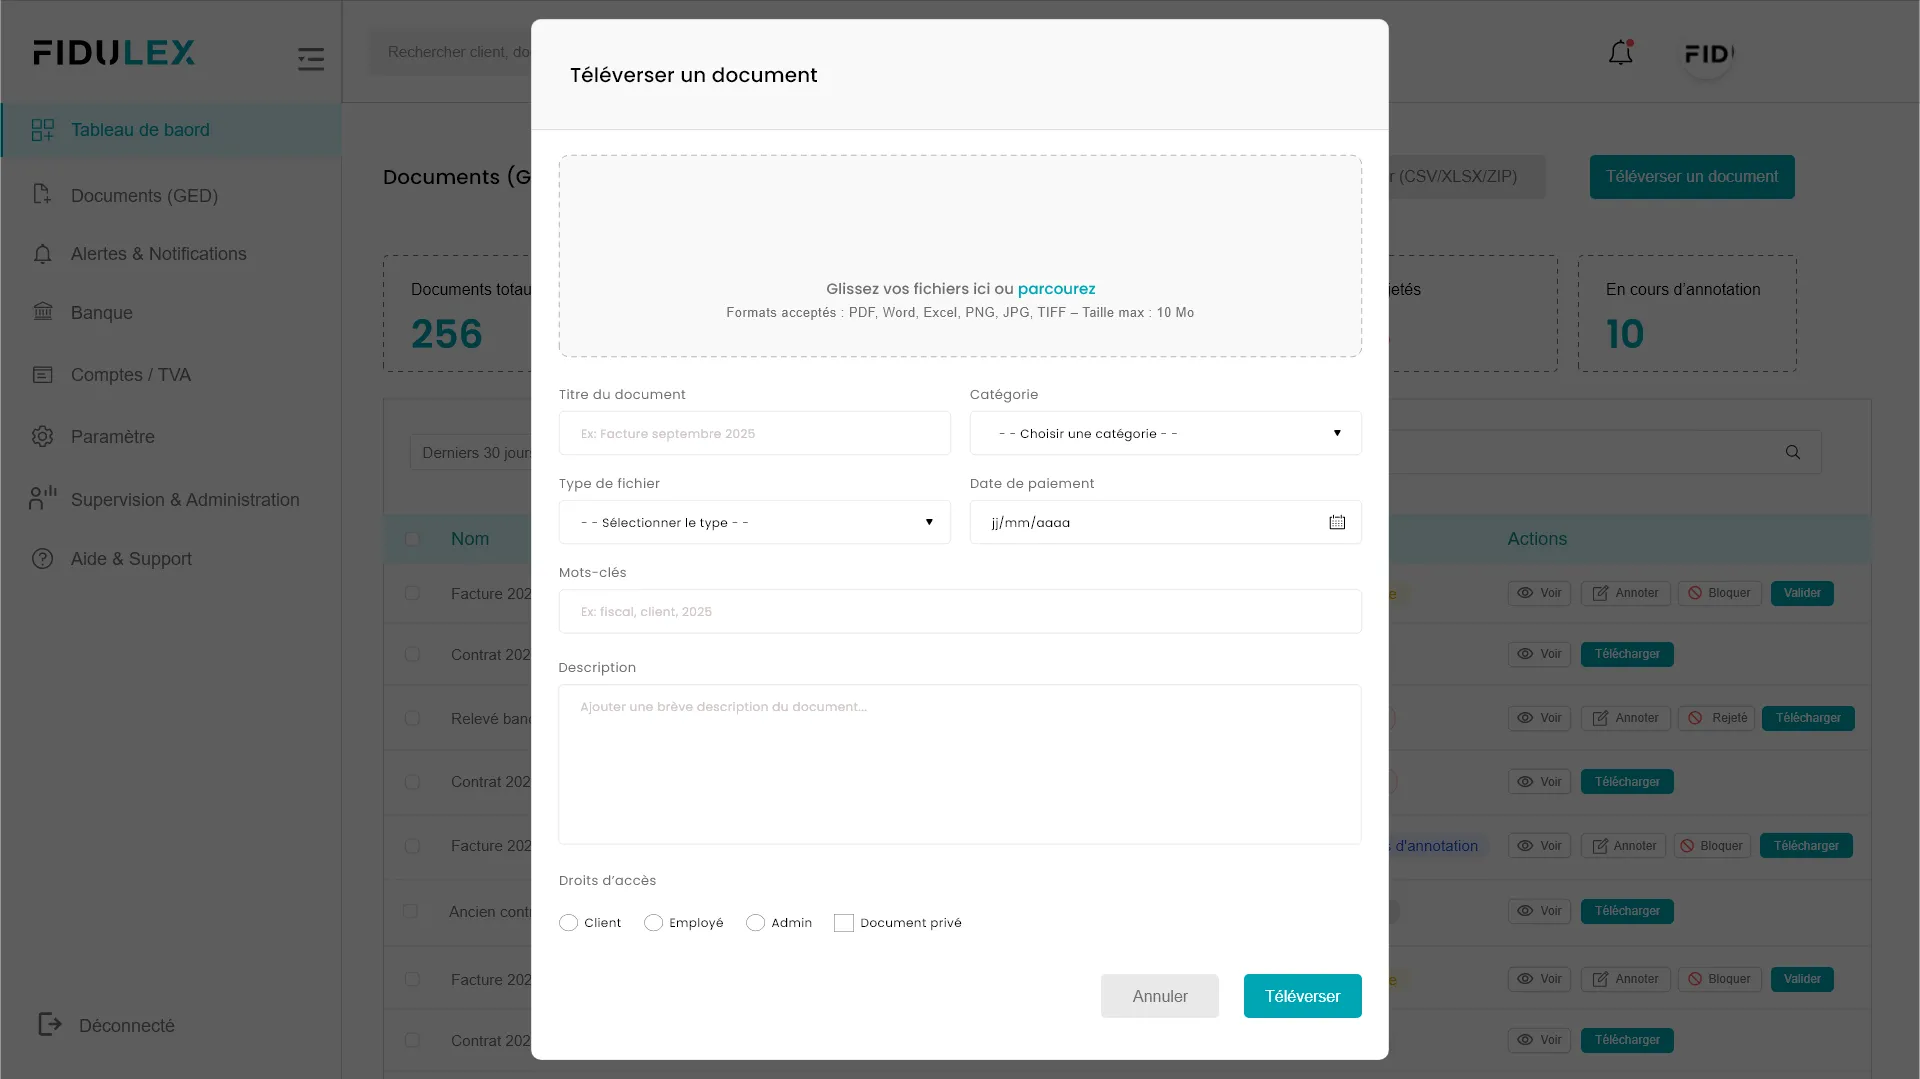Open Documents (GED) in the sidebar

(144, 196)
